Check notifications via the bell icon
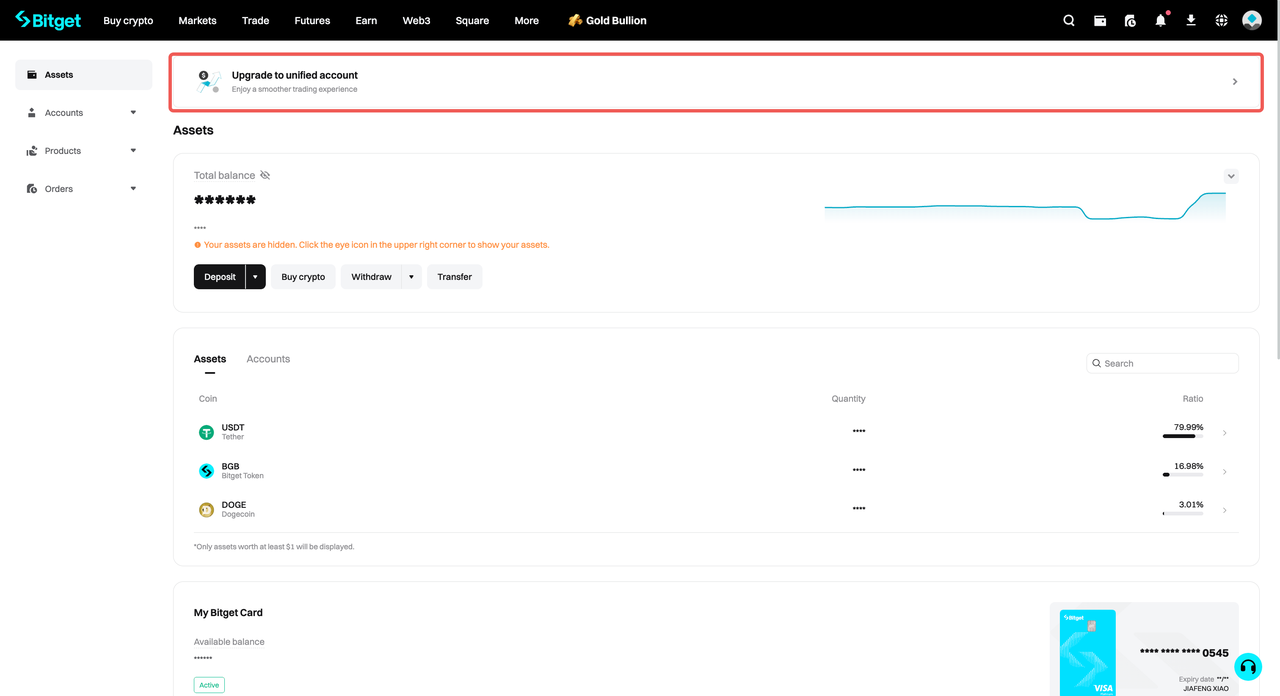 click(1160, 20)
